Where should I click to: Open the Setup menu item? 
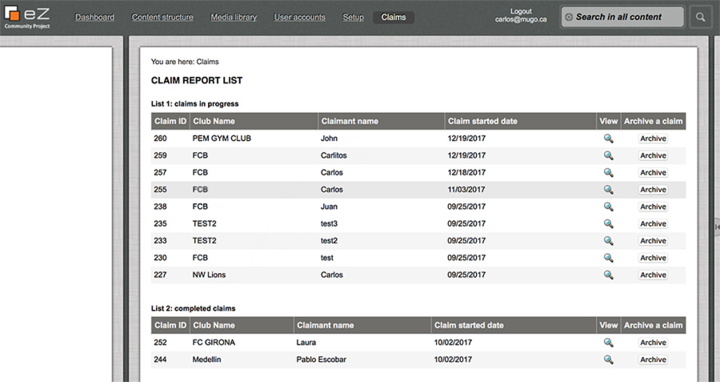click(353, 17)
